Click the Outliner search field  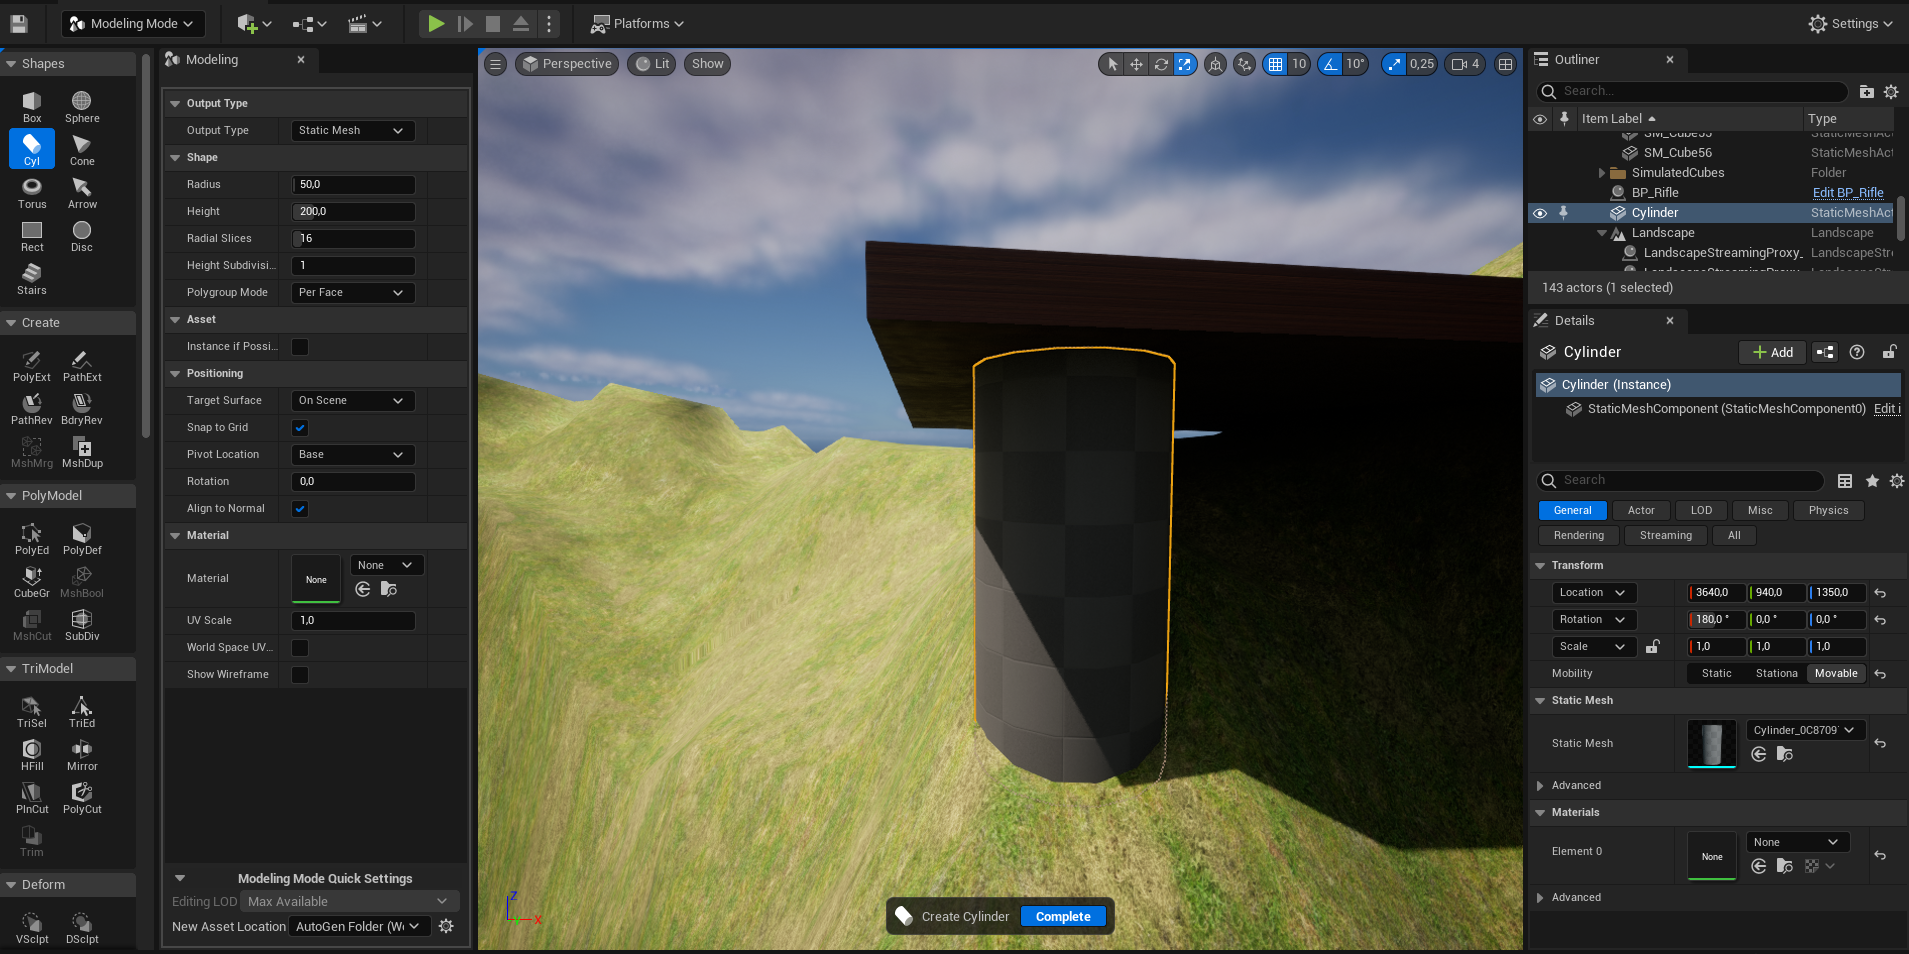1692,91
